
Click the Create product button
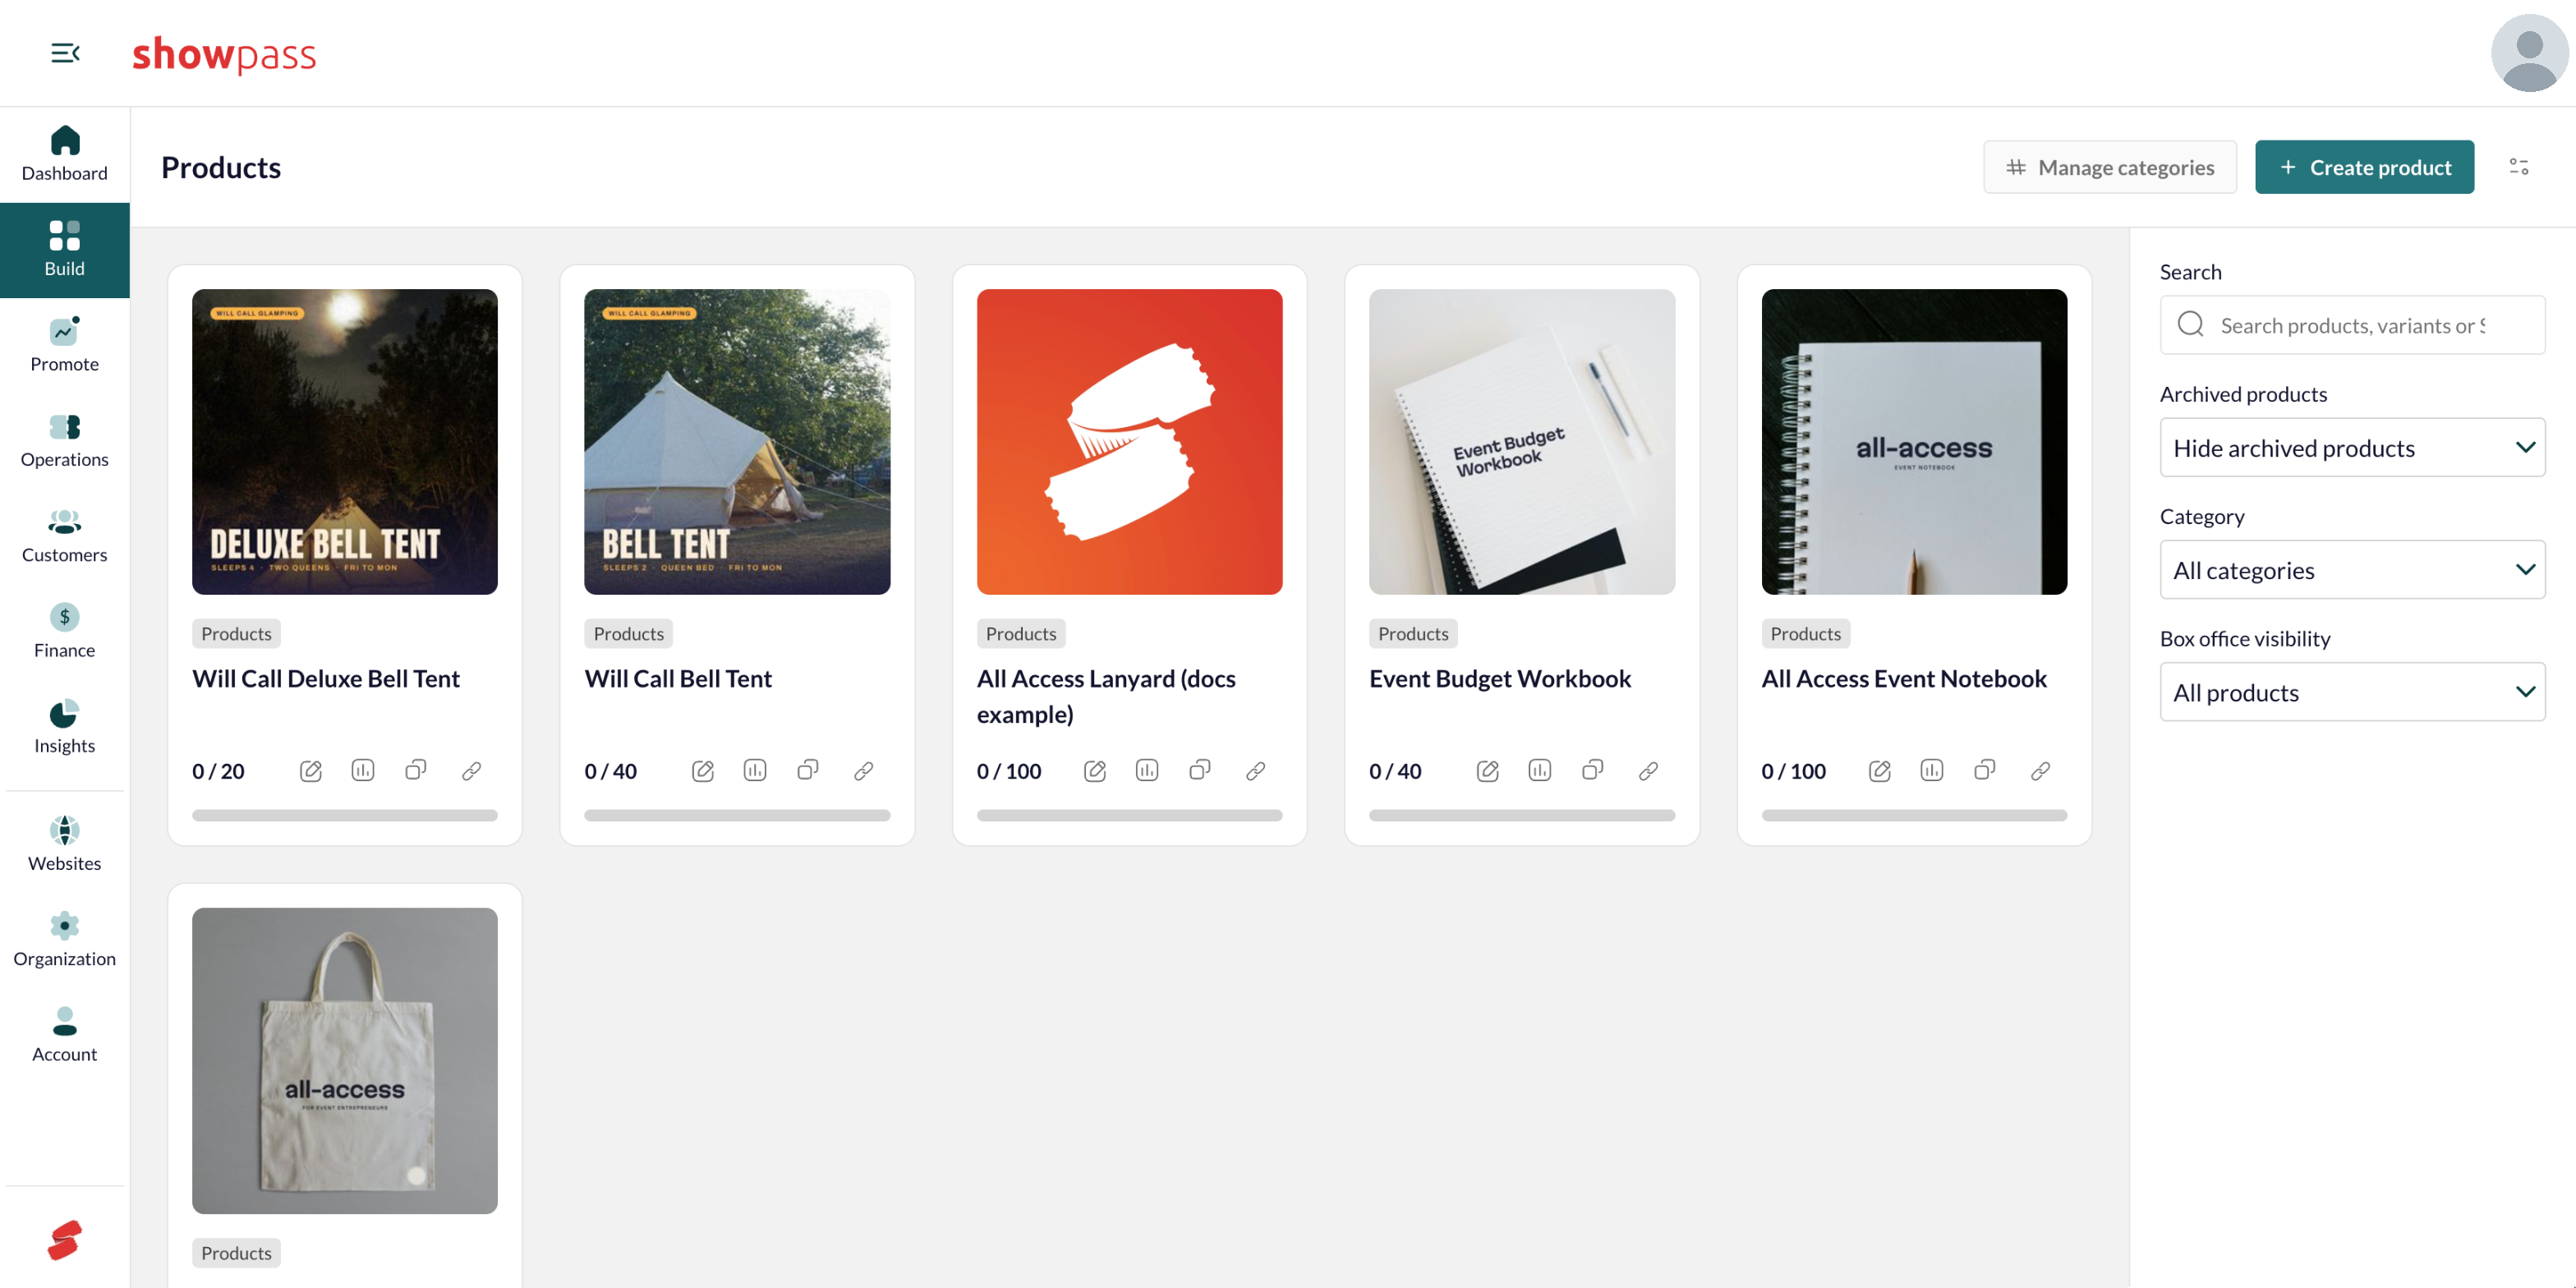(2364, 167)
